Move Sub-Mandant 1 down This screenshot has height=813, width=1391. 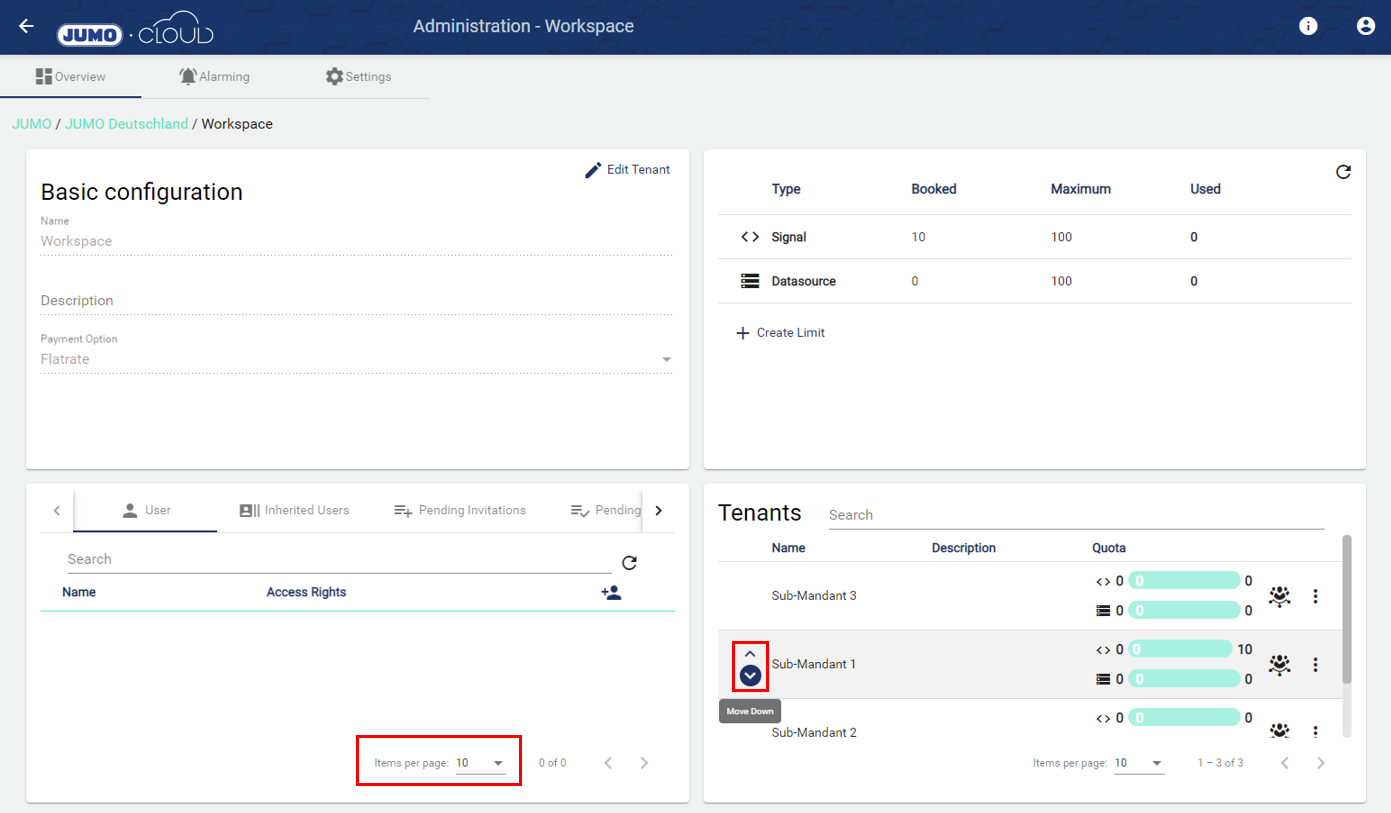point(750,676)
